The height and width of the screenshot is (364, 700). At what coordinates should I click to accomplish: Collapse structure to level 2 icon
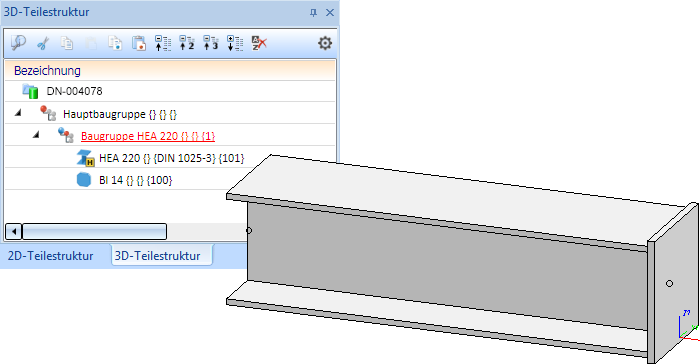pos(187,43)
